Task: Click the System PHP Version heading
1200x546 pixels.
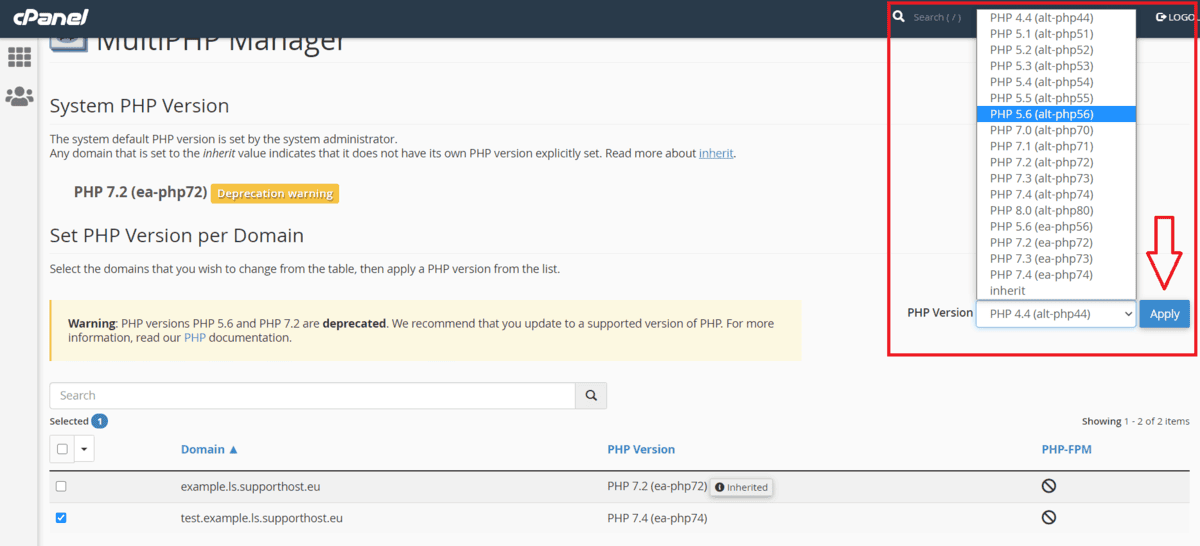Action: click(139, 106)
